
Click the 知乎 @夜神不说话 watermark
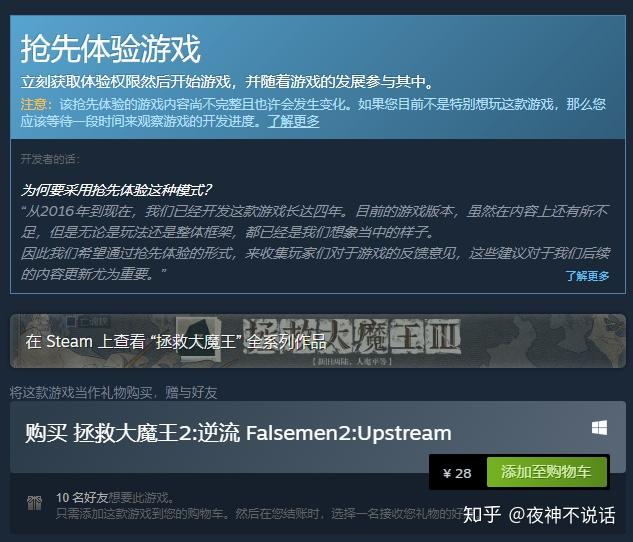pyautogui.click(x=539, y=515)
